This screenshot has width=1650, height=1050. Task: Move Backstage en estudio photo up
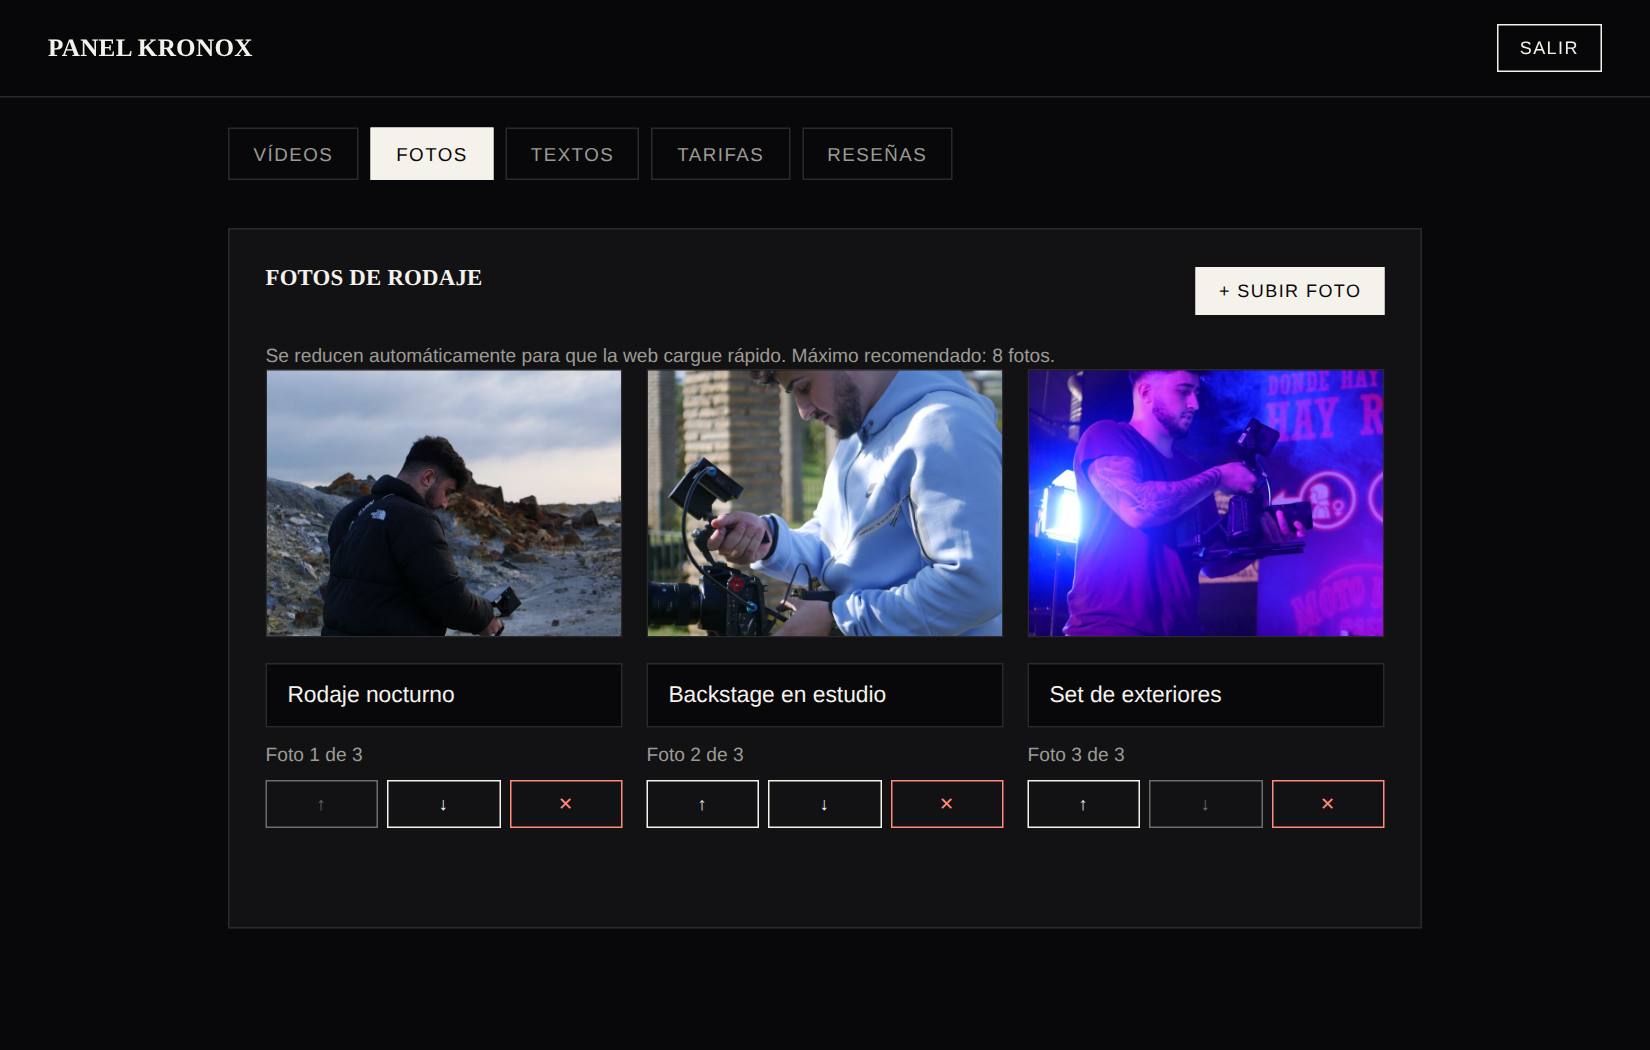[x=702, y=804]
